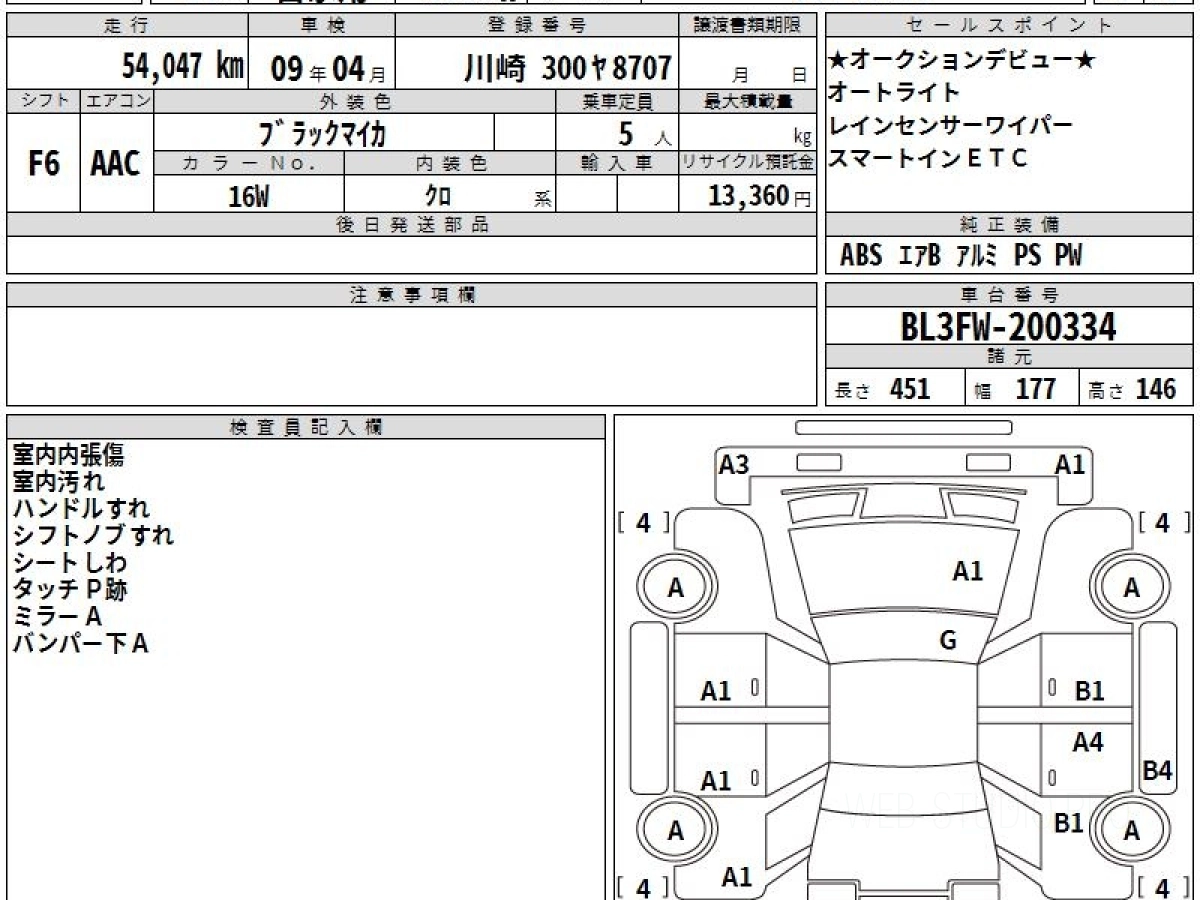
Task: Select the レインセンサーワイパー line
Action: point(951,126)
